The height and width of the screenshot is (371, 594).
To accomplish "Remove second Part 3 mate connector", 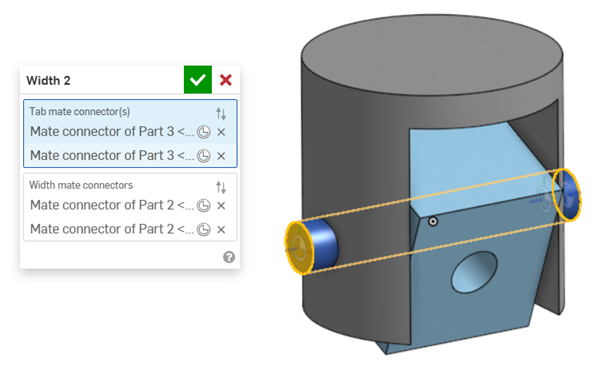I will point(221,156).
